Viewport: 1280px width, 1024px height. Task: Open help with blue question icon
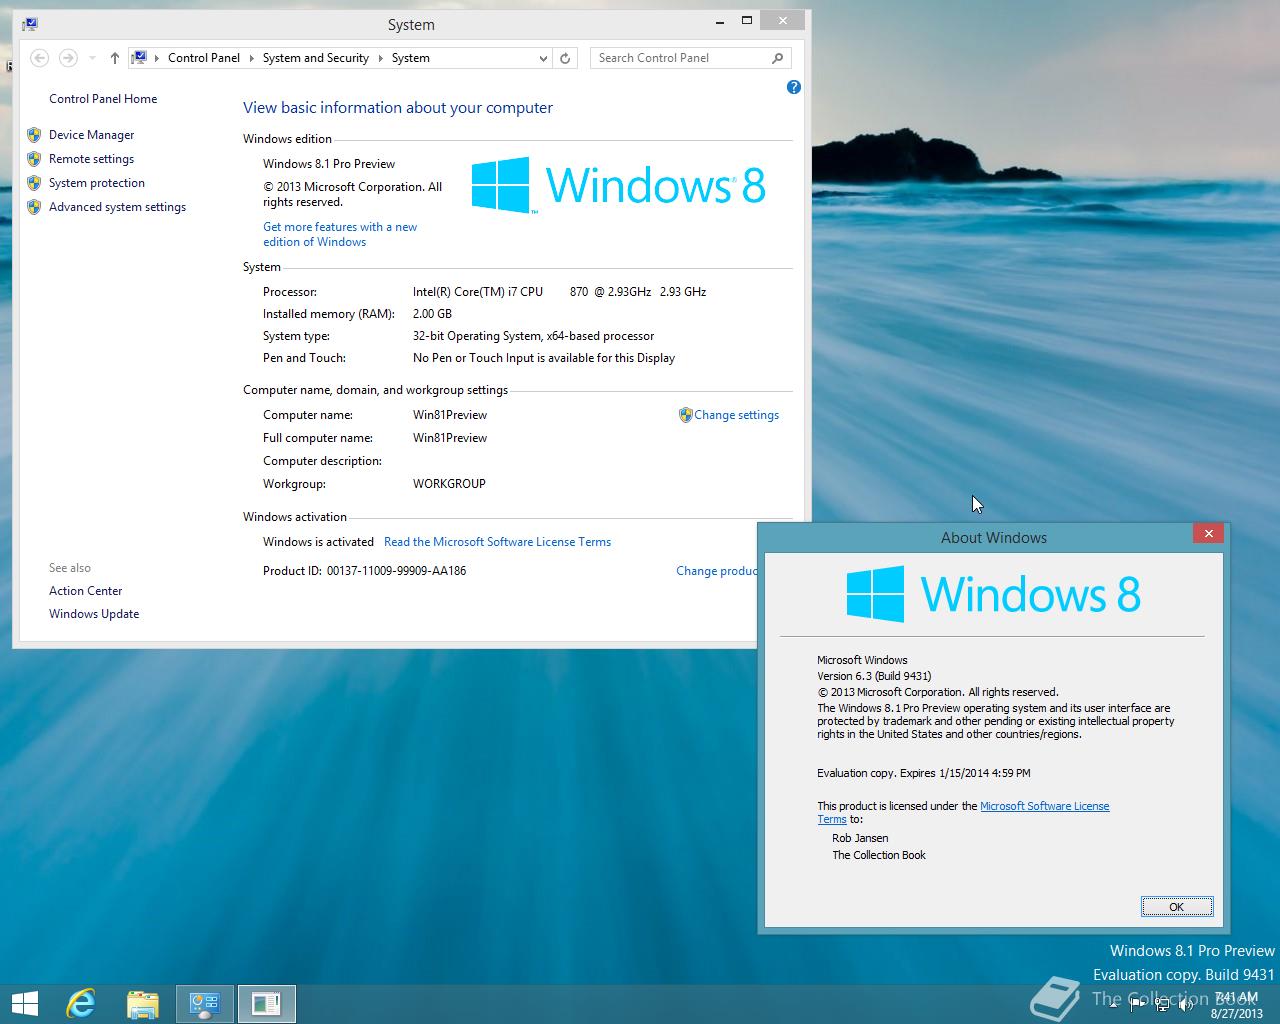(x=794, y=87)
